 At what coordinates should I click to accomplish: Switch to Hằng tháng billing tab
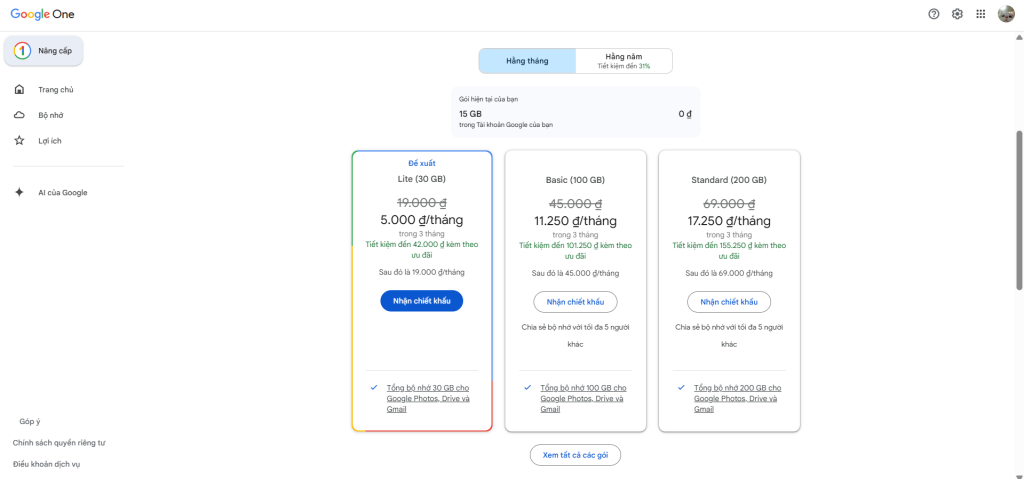527,61
